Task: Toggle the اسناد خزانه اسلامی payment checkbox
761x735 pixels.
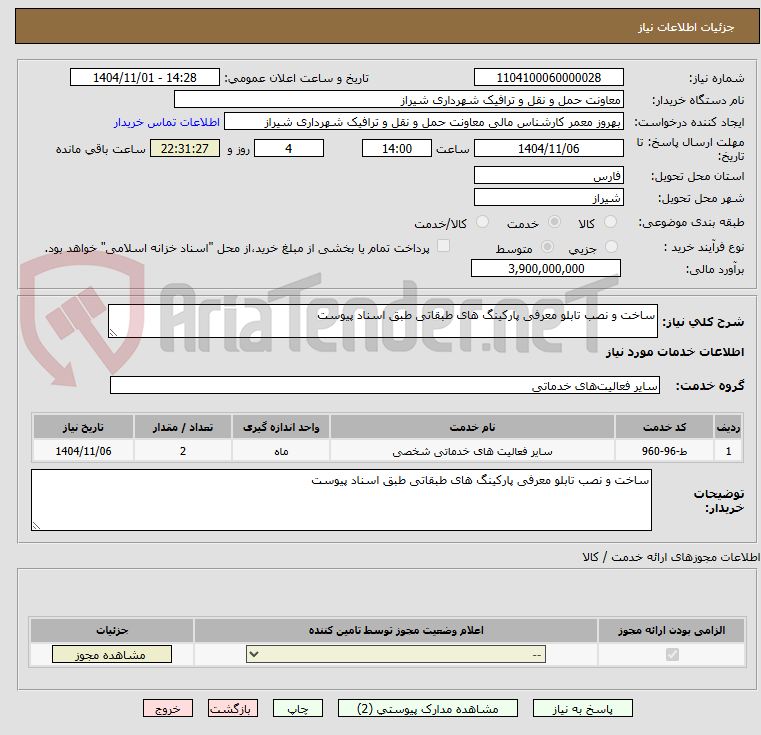Action: [443, 246]
